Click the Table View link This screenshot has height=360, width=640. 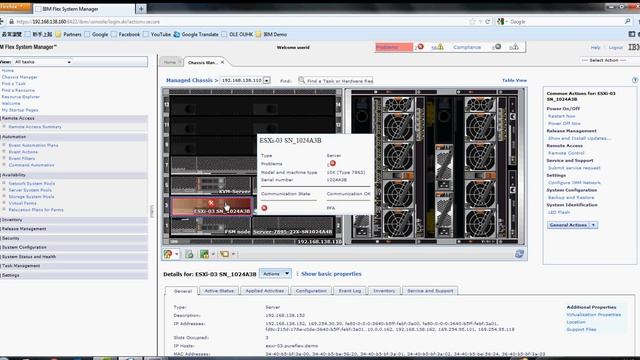tap(514, 80)
